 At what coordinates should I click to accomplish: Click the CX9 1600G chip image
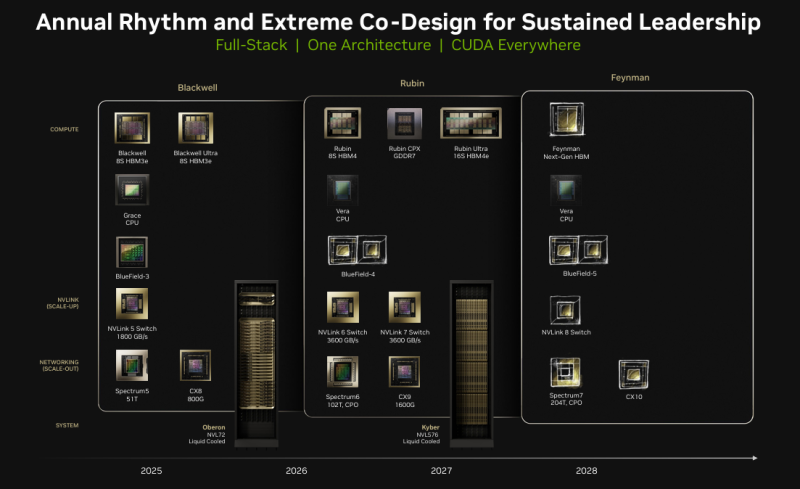tap(405, 372)
